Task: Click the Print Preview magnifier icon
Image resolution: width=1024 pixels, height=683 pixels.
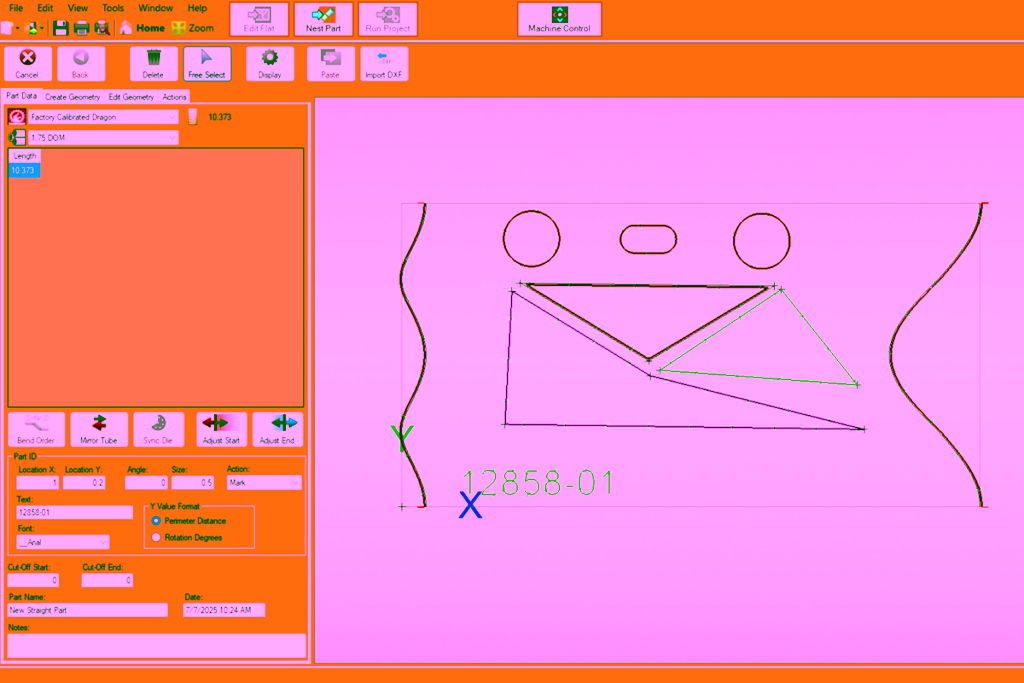Action: click(102, 28)
